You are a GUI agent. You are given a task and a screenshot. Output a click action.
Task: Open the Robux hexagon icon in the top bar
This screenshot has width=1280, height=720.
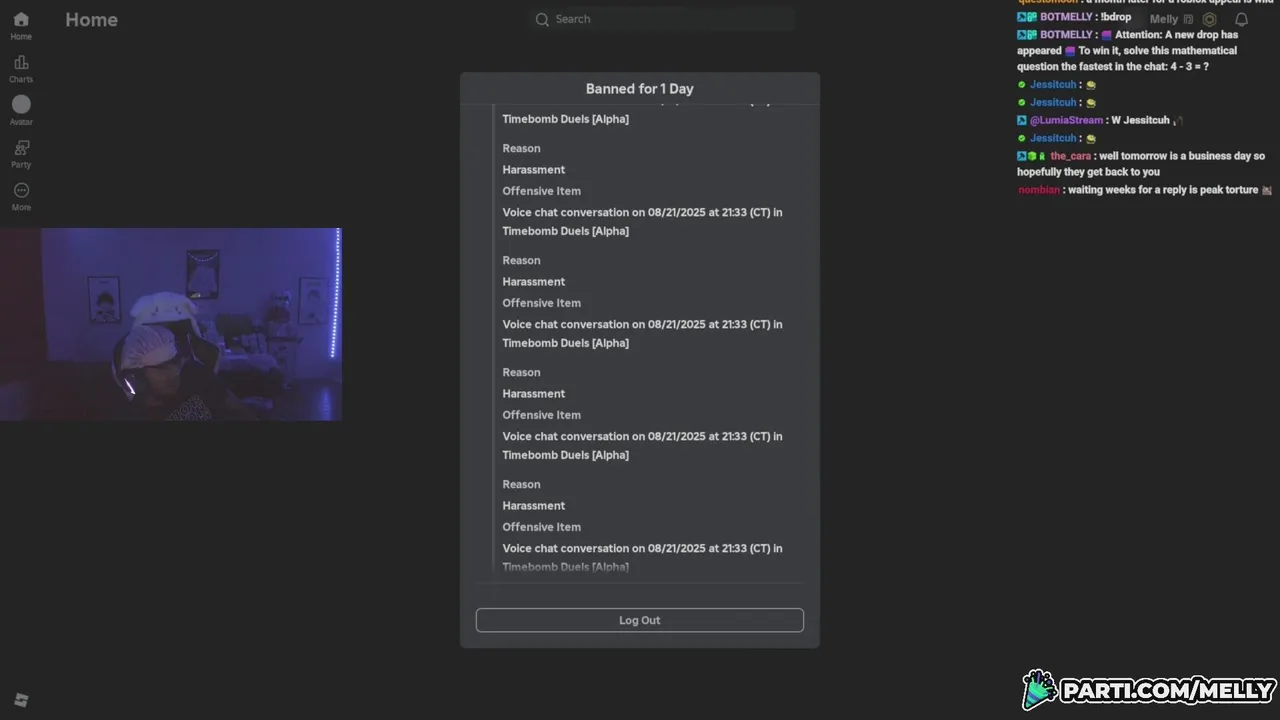[1210, 19]
